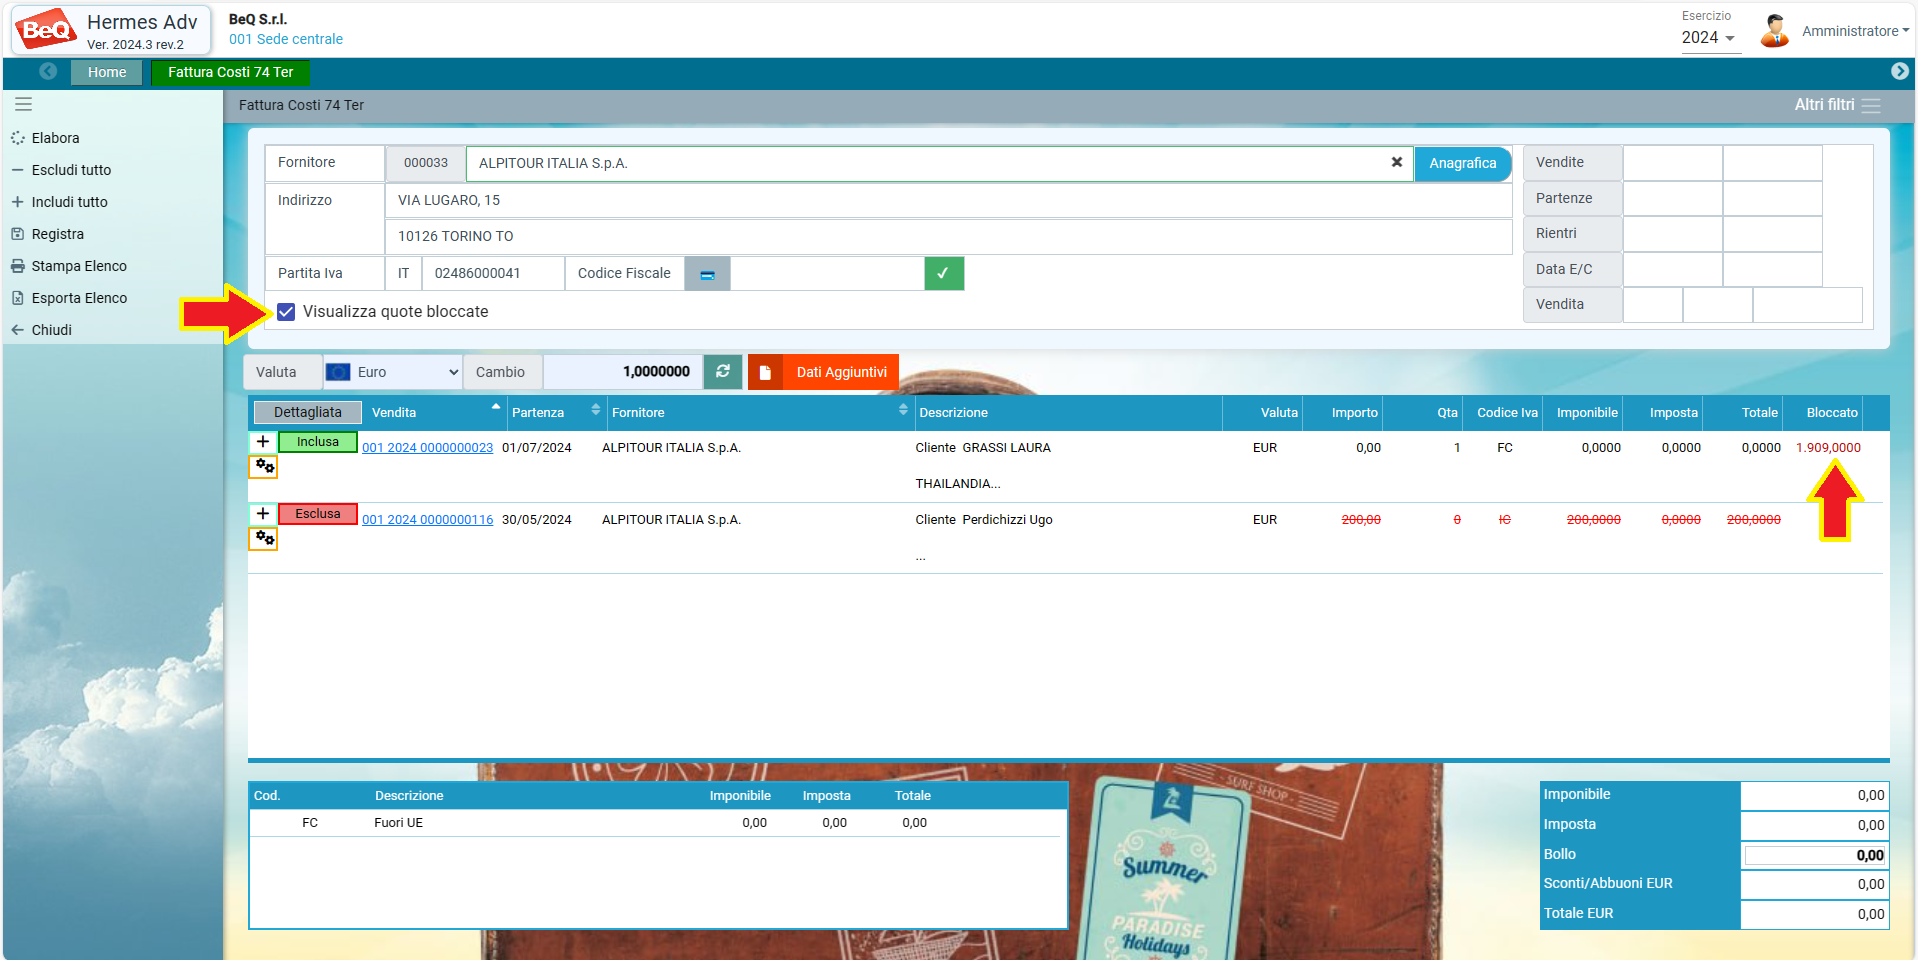The image size is (1918, 960).
Task: Click the Bollo amount input field
Action: click(1815, 855)
